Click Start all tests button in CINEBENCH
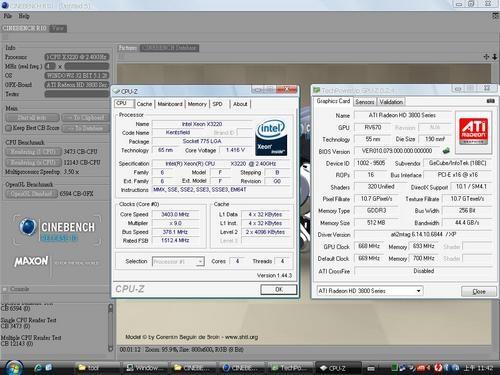 click(x=32, y=117)
